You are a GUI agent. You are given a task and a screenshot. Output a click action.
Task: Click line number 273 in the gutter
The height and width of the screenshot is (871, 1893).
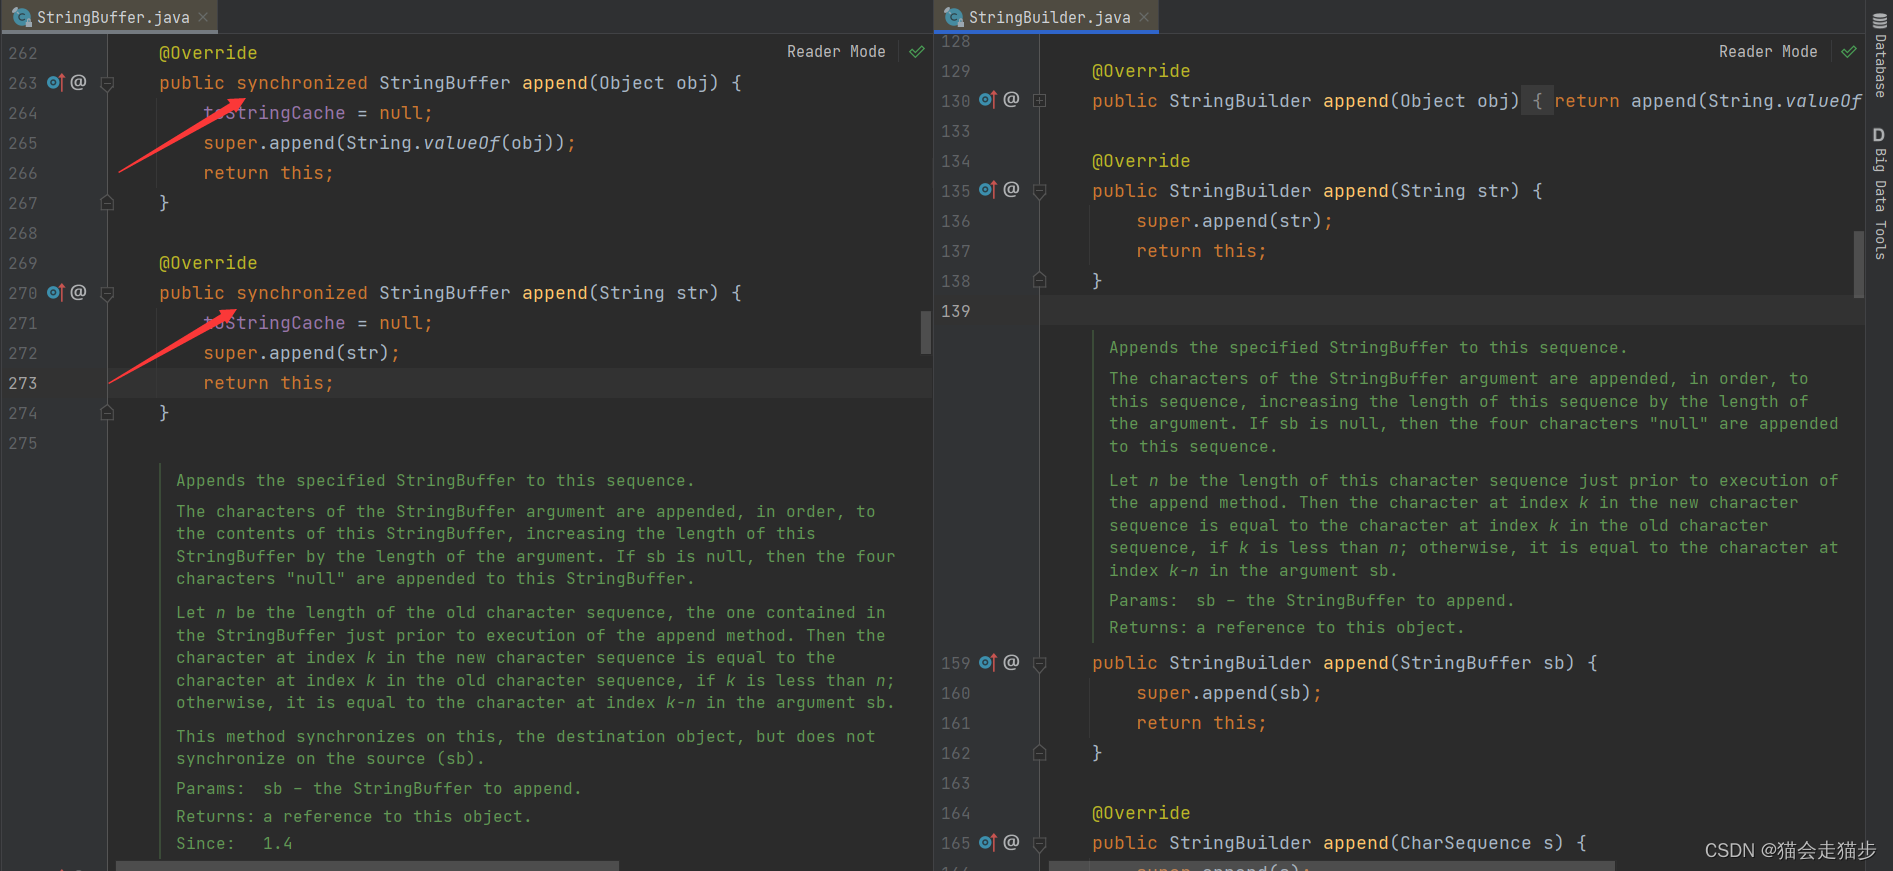coord(23,383)
